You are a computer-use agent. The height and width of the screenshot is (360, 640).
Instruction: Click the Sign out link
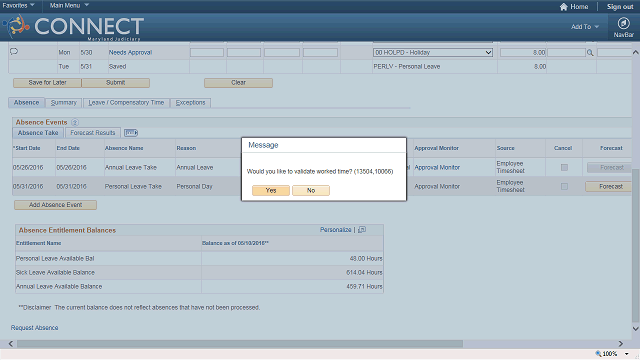pyautogui.click(x=620, y=7)
